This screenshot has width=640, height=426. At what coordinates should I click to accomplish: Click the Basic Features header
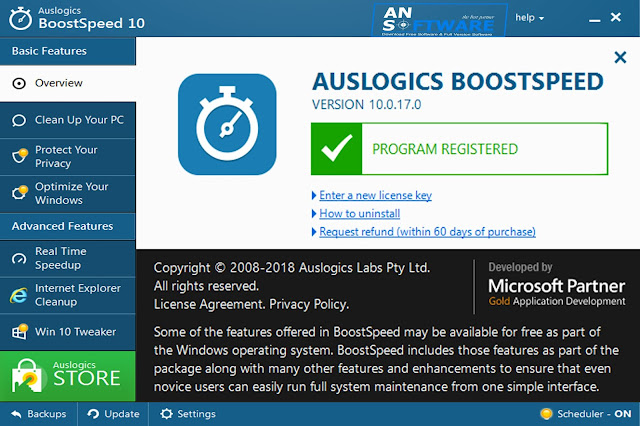pos(68,51)
